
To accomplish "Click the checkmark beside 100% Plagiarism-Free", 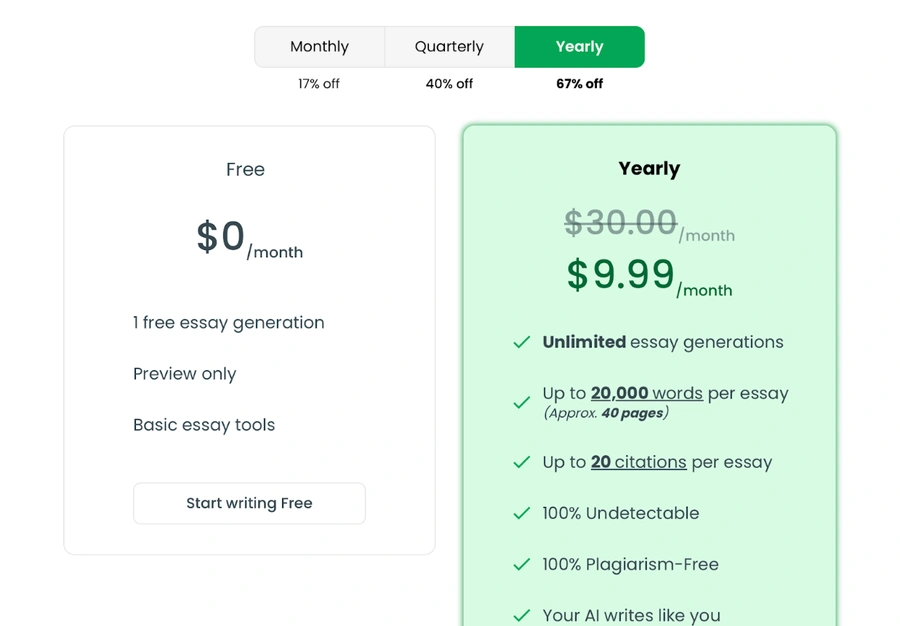I will pyautogui.click(x=521, y=564).
